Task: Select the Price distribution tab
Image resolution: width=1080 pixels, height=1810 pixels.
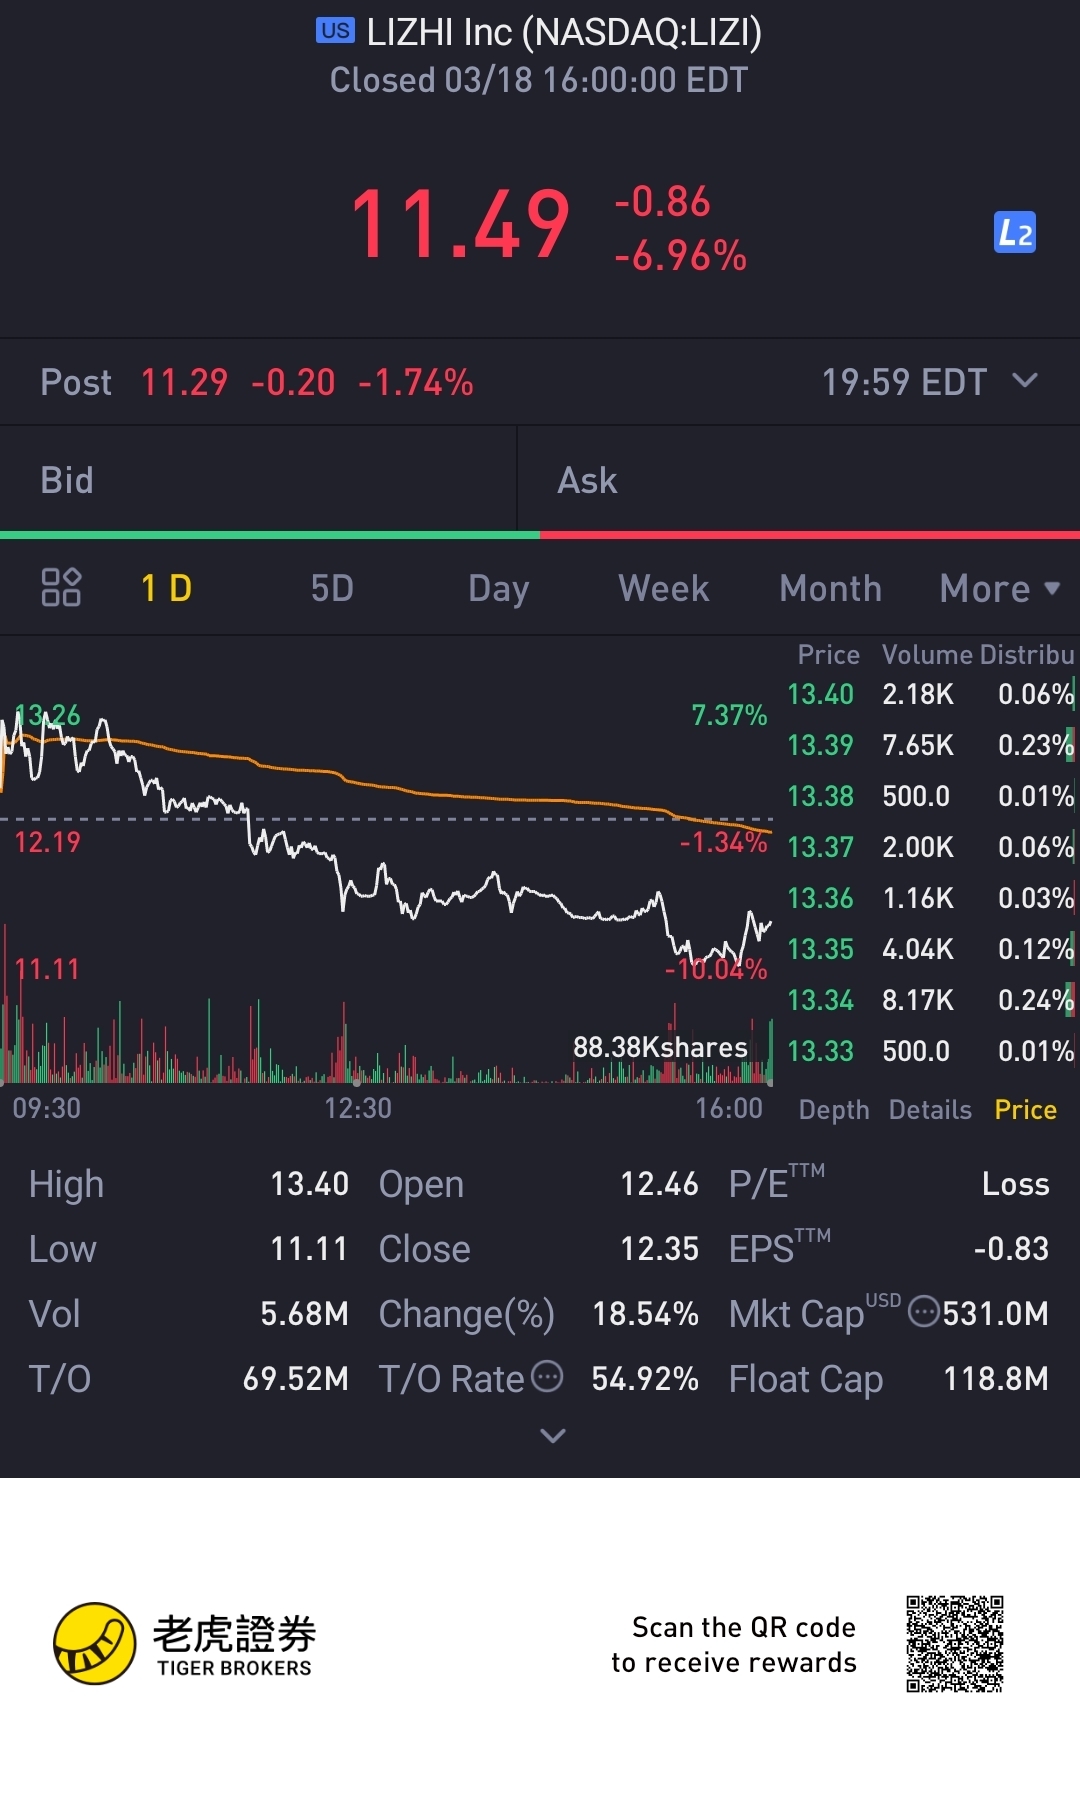Action: pyautogui.click(x=1025, y=1110)
